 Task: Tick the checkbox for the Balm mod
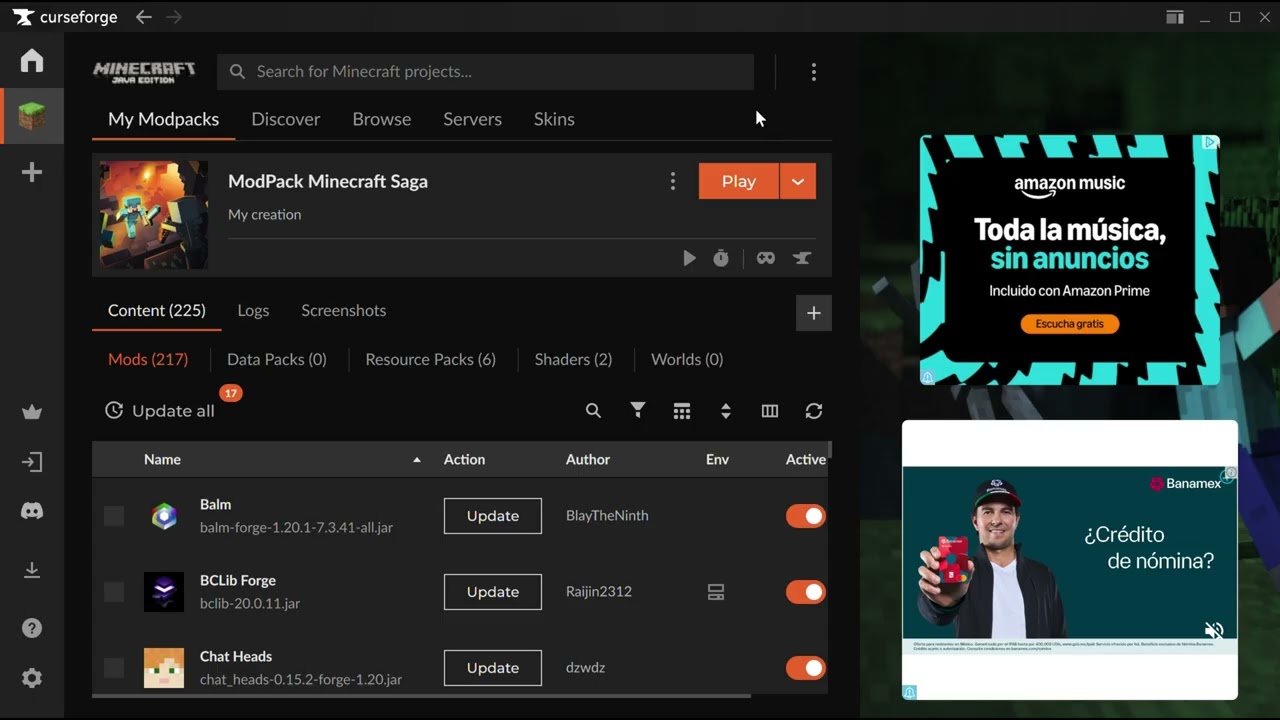click(114, 516)
